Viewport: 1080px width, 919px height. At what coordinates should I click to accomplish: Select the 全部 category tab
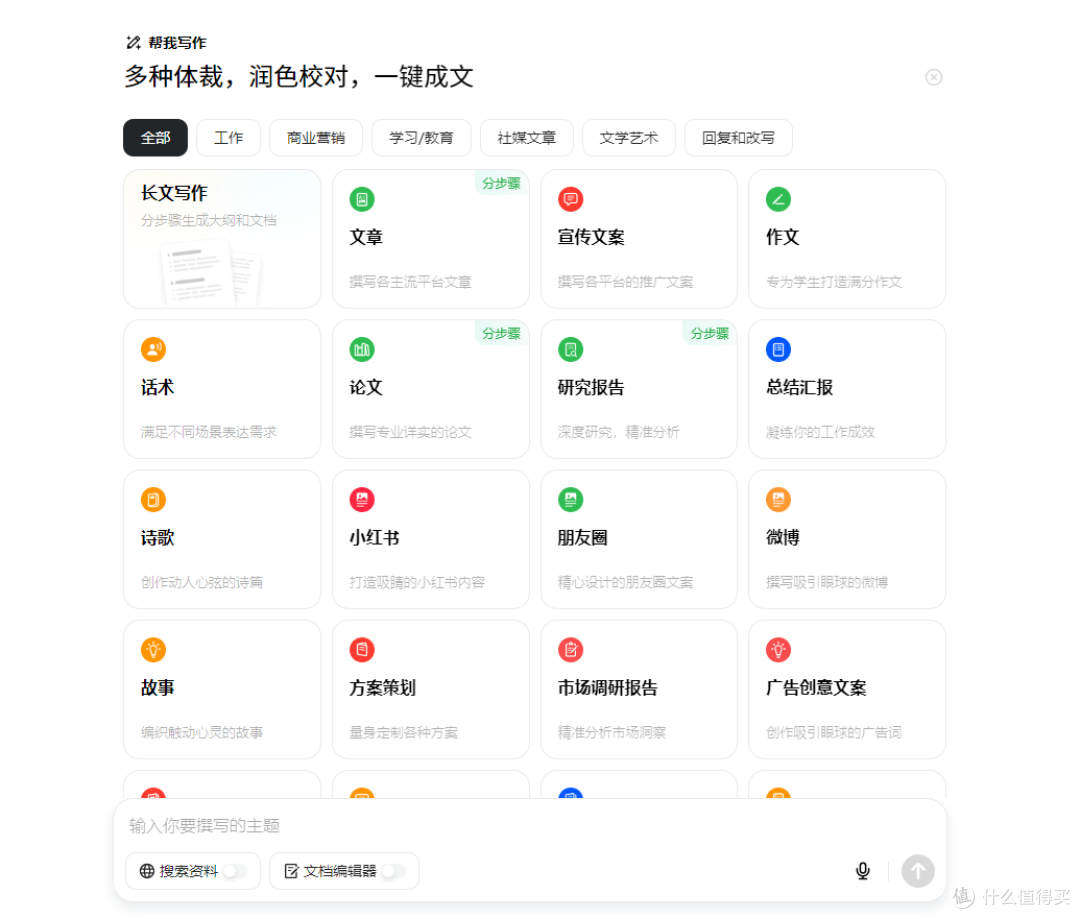click(x=156, y=138)
